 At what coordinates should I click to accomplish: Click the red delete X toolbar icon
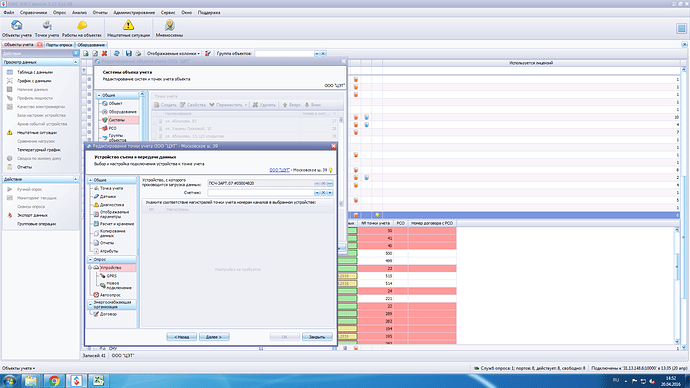(104, 53)
